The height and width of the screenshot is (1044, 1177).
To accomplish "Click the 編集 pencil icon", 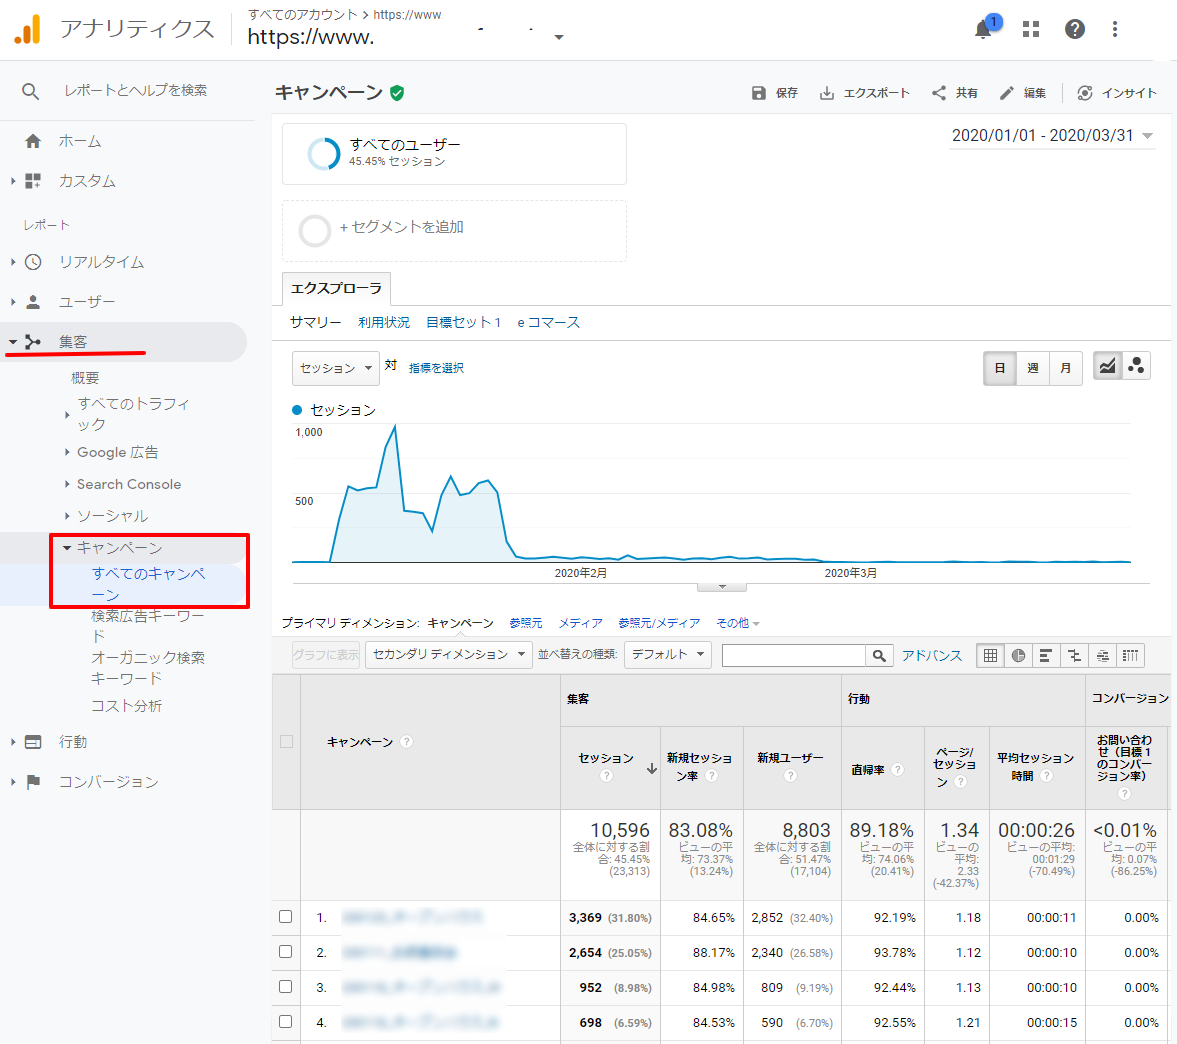I will [x=1007, y=93].
